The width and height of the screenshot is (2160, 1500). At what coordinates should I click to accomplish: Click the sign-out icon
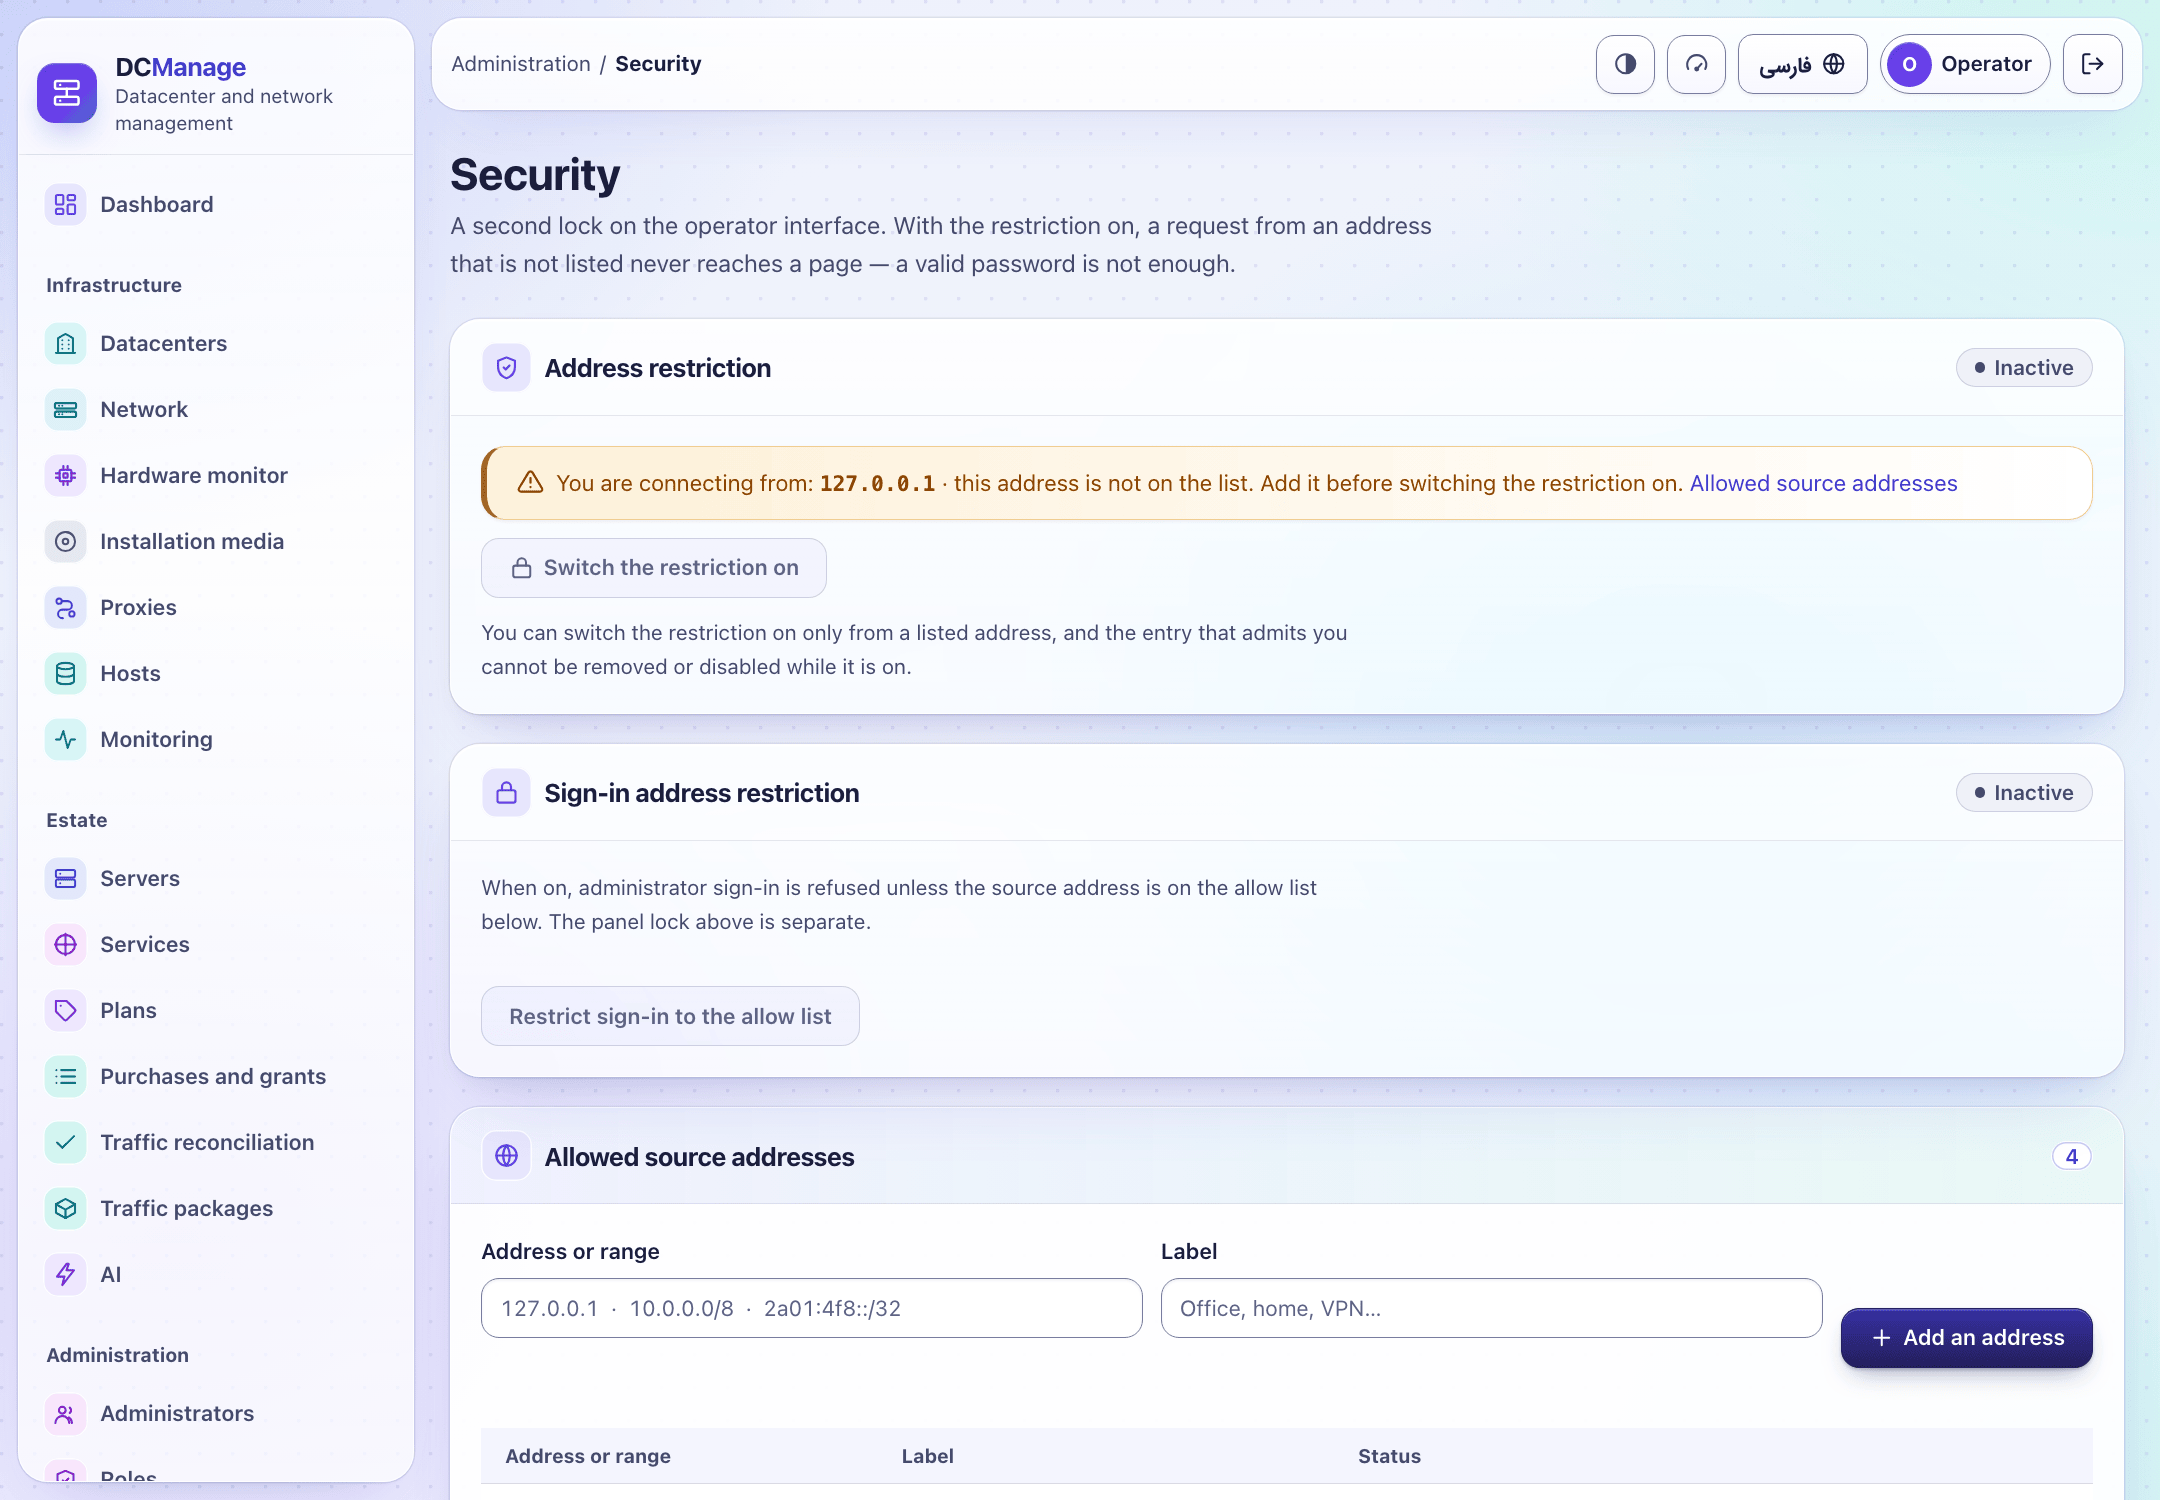pyautogui.click(x=2092, y=64)
